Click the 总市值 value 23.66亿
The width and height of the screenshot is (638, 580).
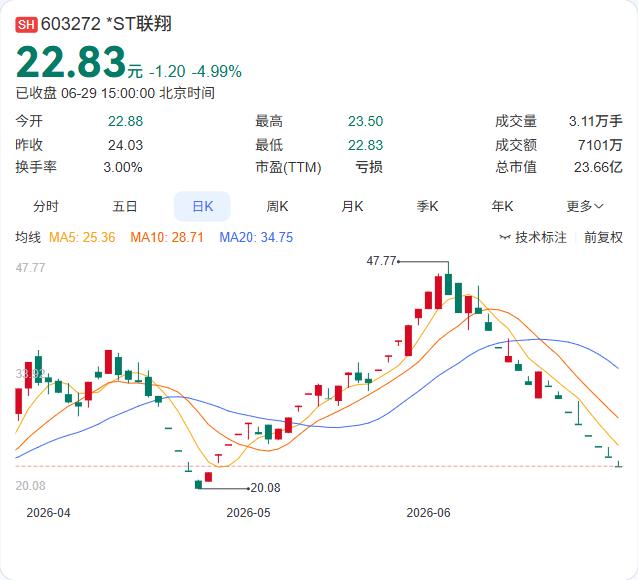(x=598, y=167)
